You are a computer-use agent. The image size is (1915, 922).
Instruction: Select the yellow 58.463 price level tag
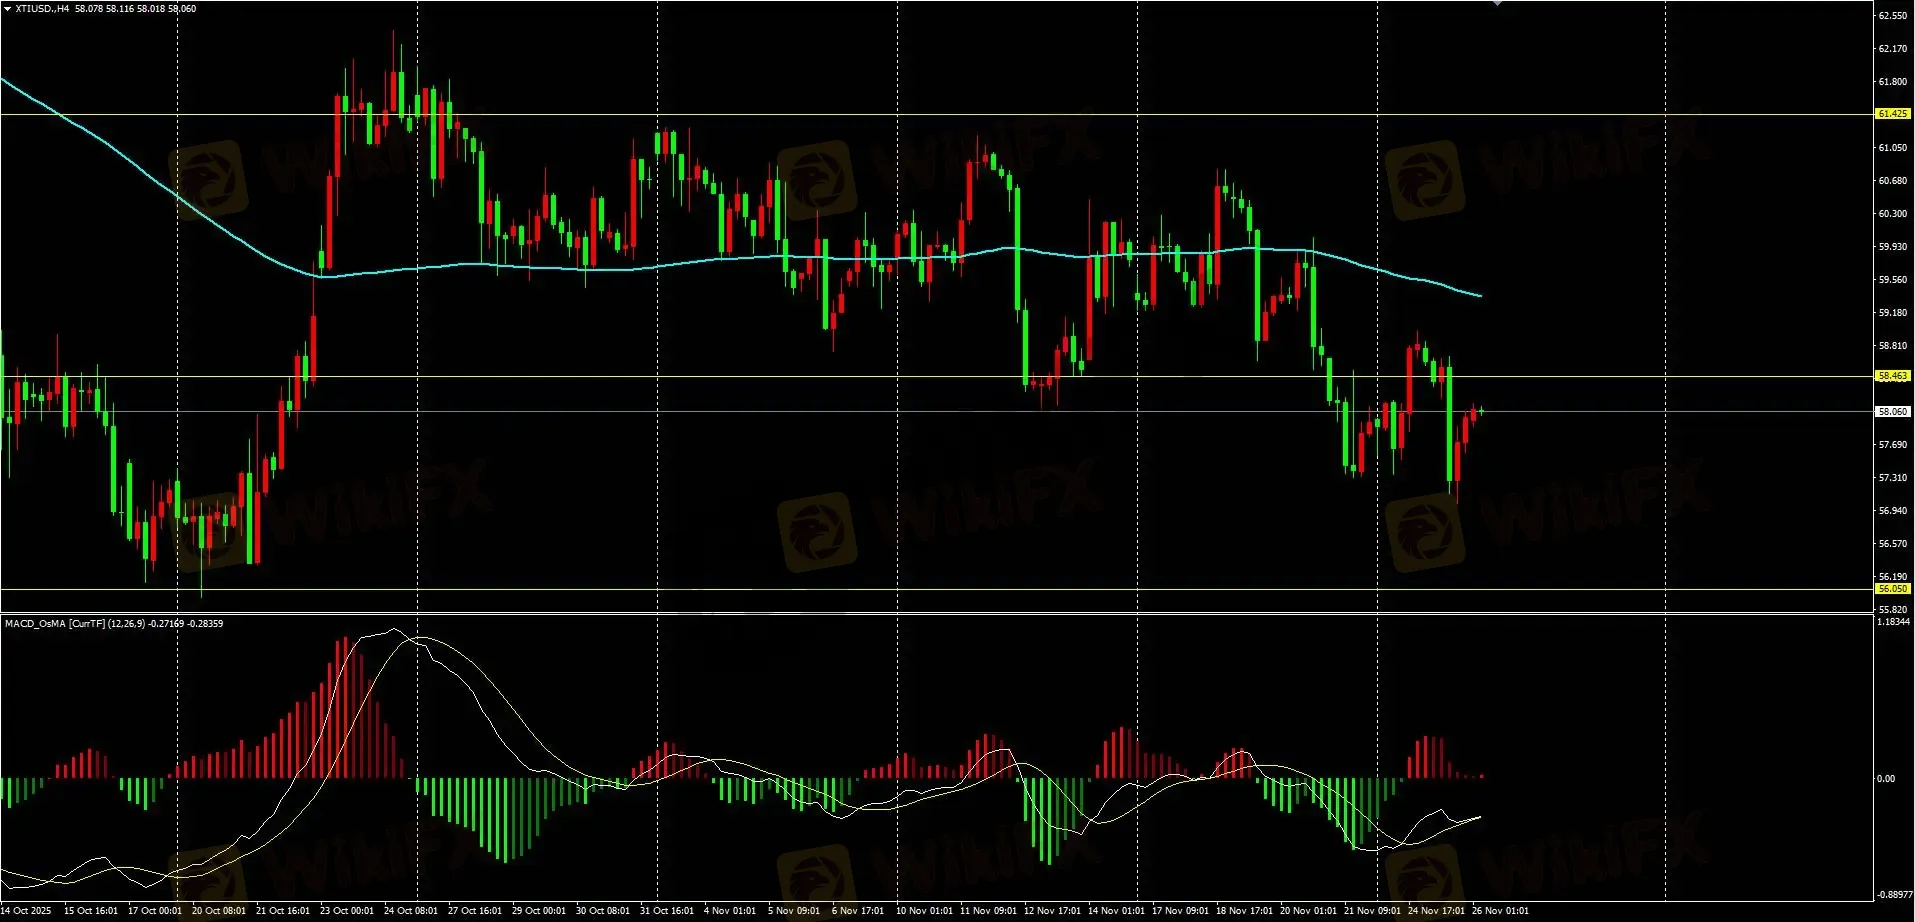[1893, 376]
